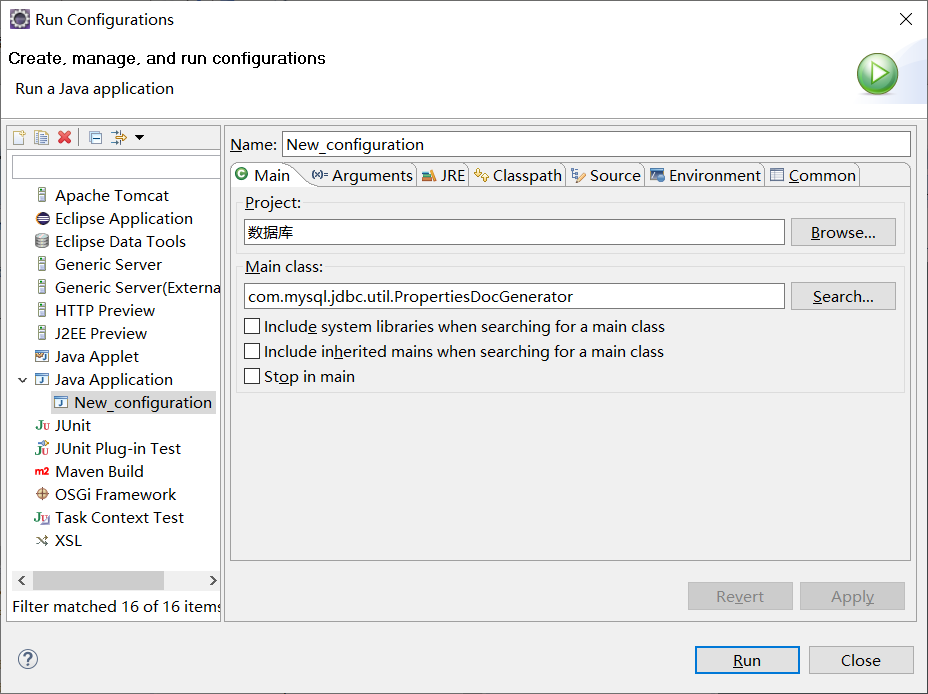928x694 pixels.
Task: Select the JUnit Plug-in Test entry
Action: coord(117,448)
